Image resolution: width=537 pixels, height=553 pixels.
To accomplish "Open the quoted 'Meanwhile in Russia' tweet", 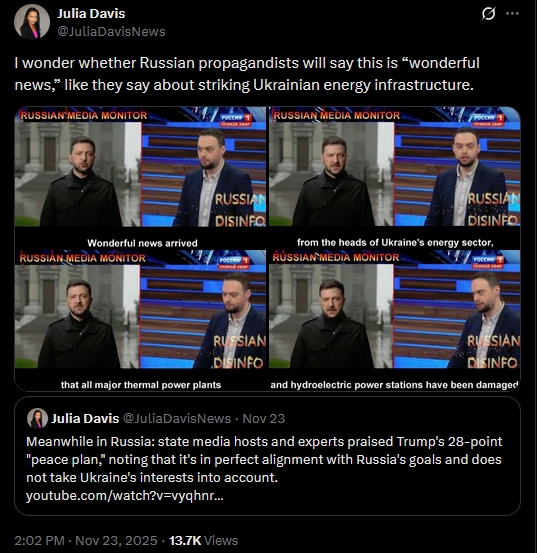I will [267, 456].
